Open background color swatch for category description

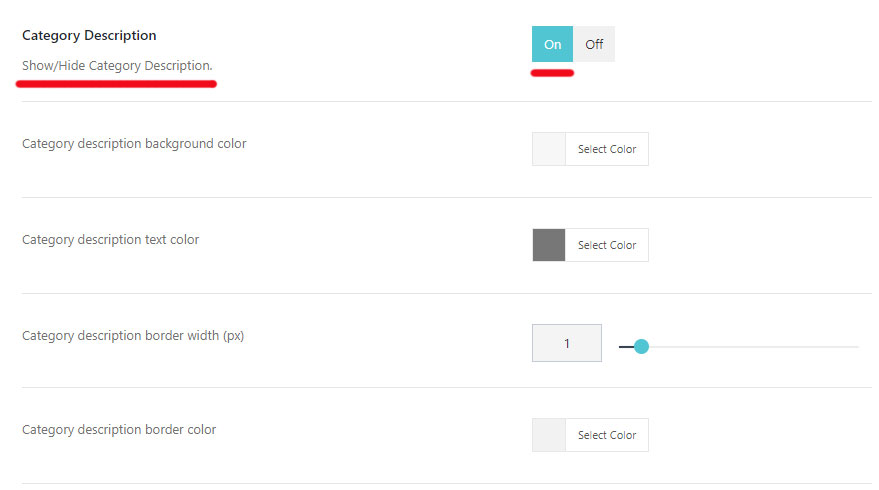tap(549, 149)
